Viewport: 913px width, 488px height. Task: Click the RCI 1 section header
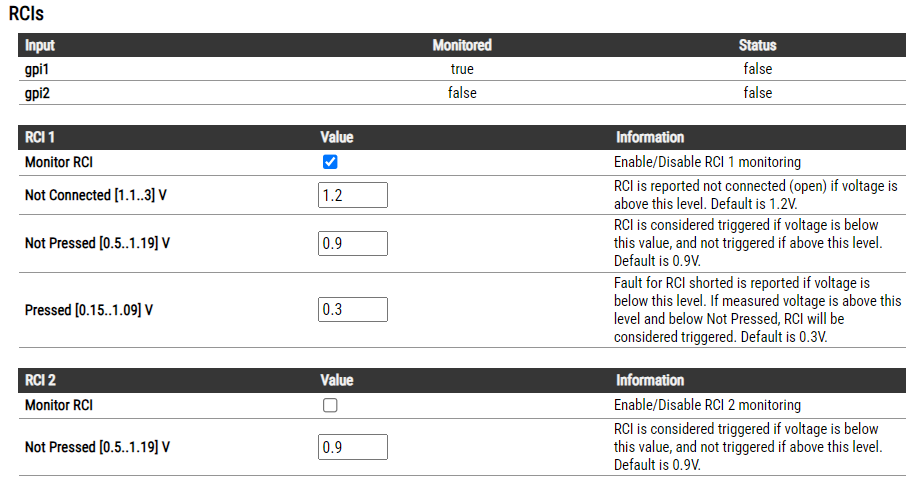42,137
